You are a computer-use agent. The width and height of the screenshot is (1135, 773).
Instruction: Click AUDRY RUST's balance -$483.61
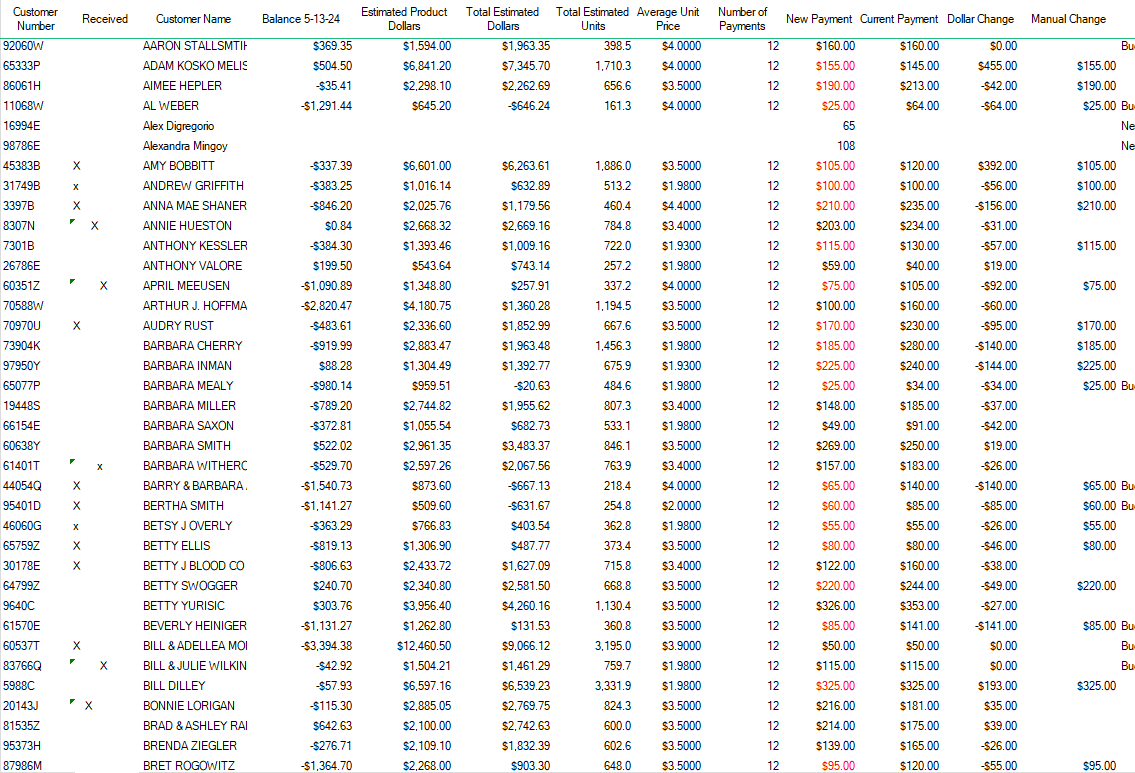(331, 326)
